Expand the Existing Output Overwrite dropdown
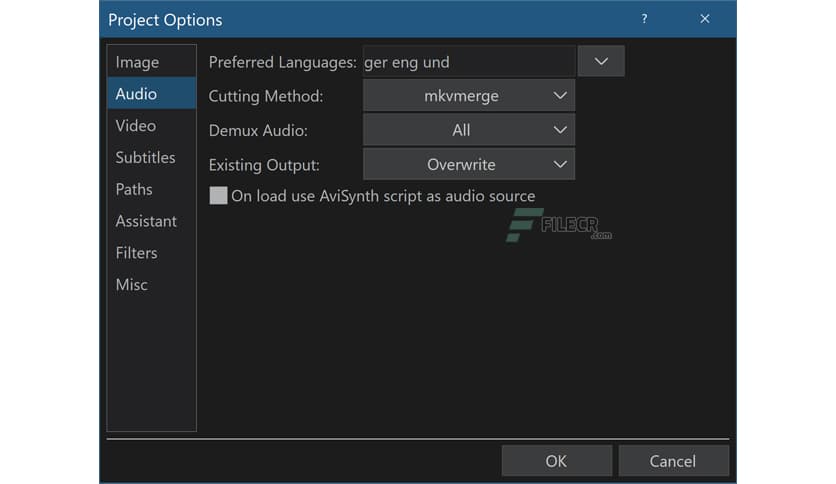836x484 pixels. pyautogui.click(x=468, y=164)
